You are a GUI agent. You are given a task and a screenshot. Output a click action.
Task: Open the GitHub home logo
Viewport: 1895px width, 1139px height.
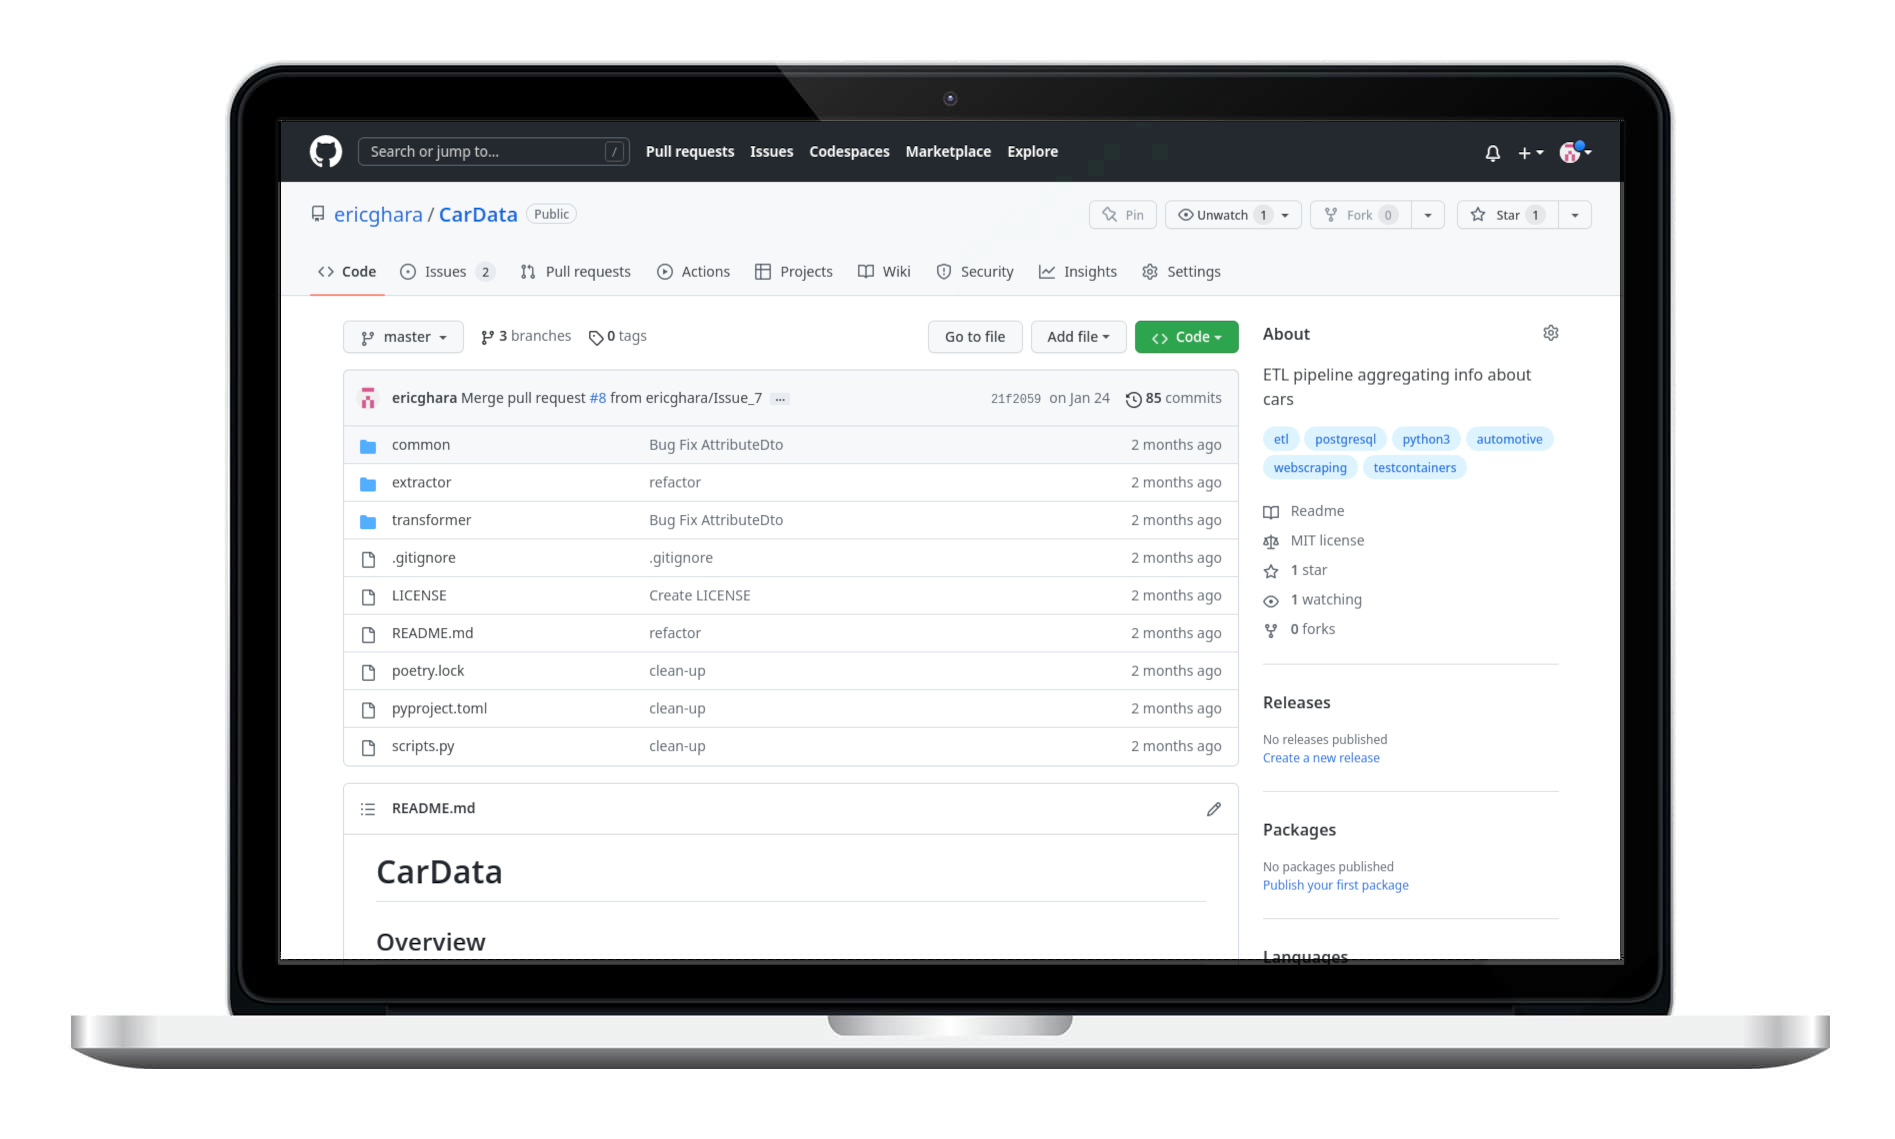[x=326, y=152]
